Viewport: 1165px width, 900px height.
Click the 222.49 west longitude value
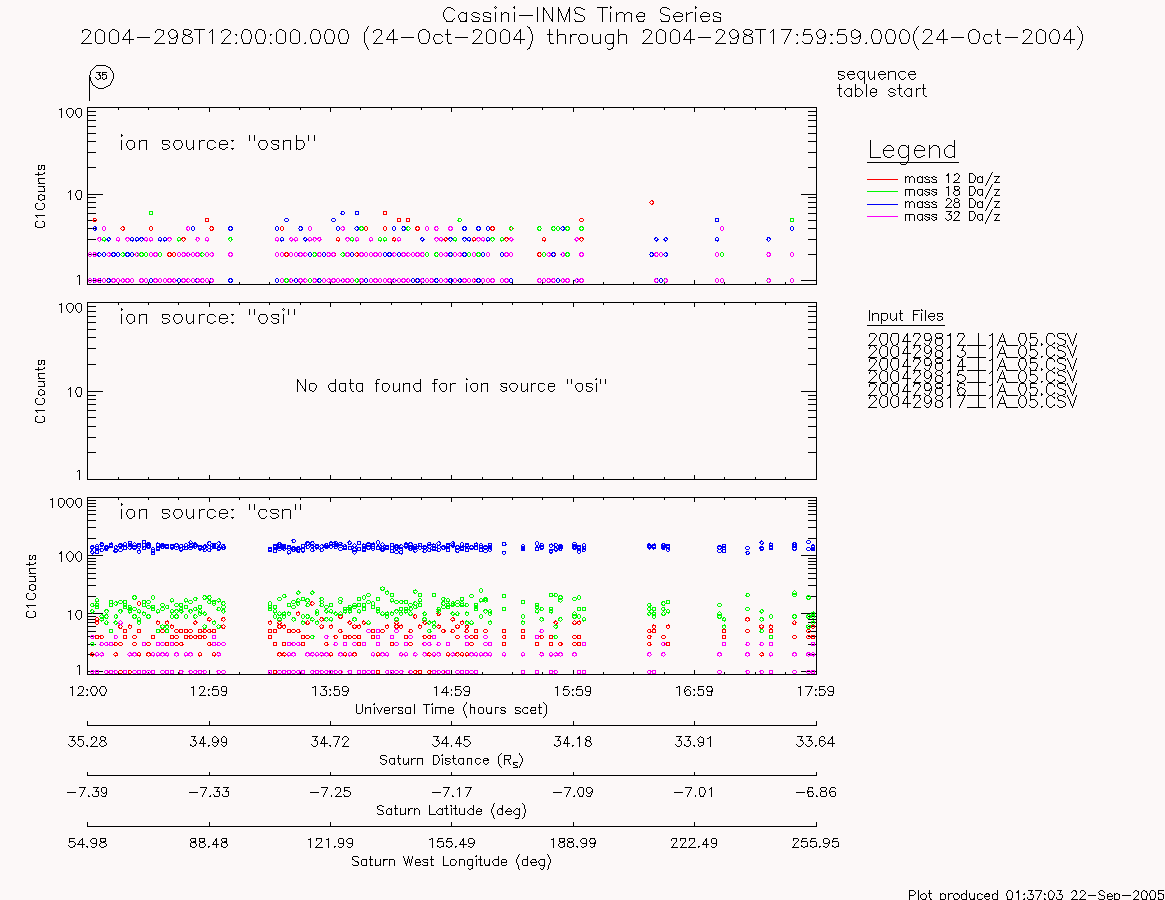pyautogui.click(x=694, y=844)
